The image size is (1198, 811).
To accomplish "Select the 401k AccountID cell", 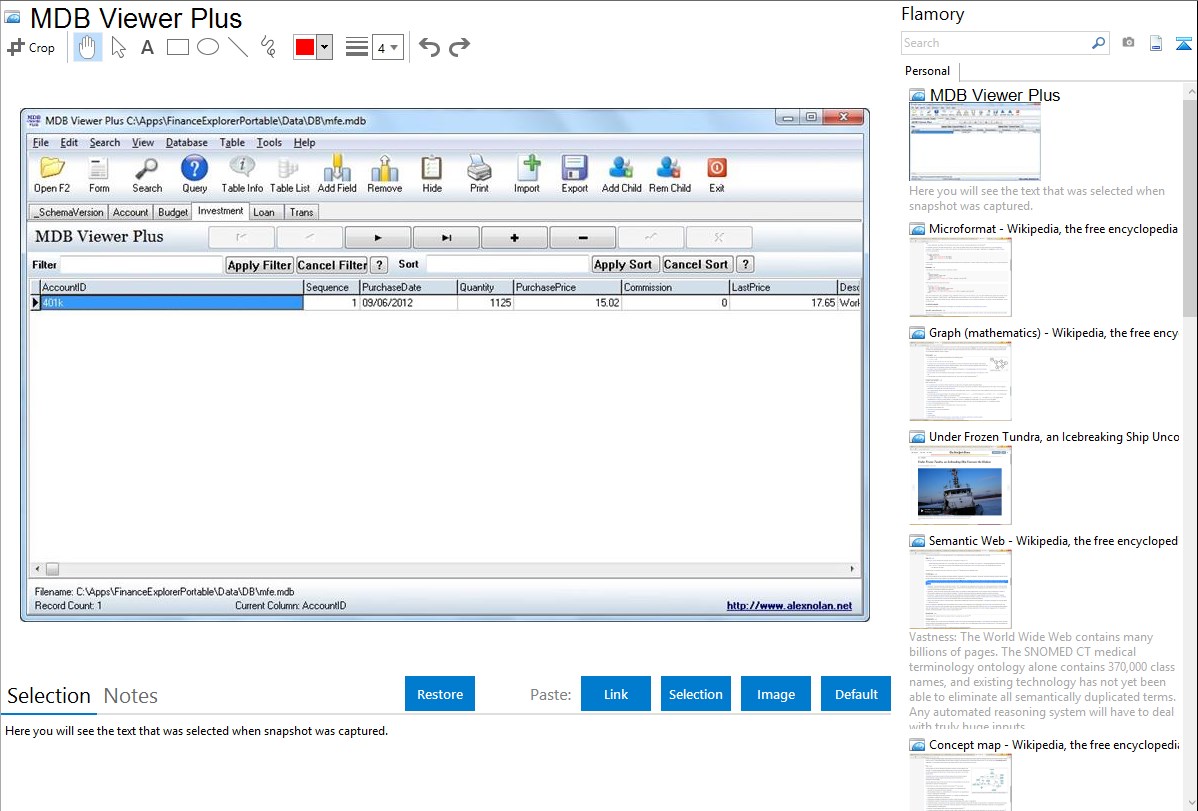I will pos(172,303).
